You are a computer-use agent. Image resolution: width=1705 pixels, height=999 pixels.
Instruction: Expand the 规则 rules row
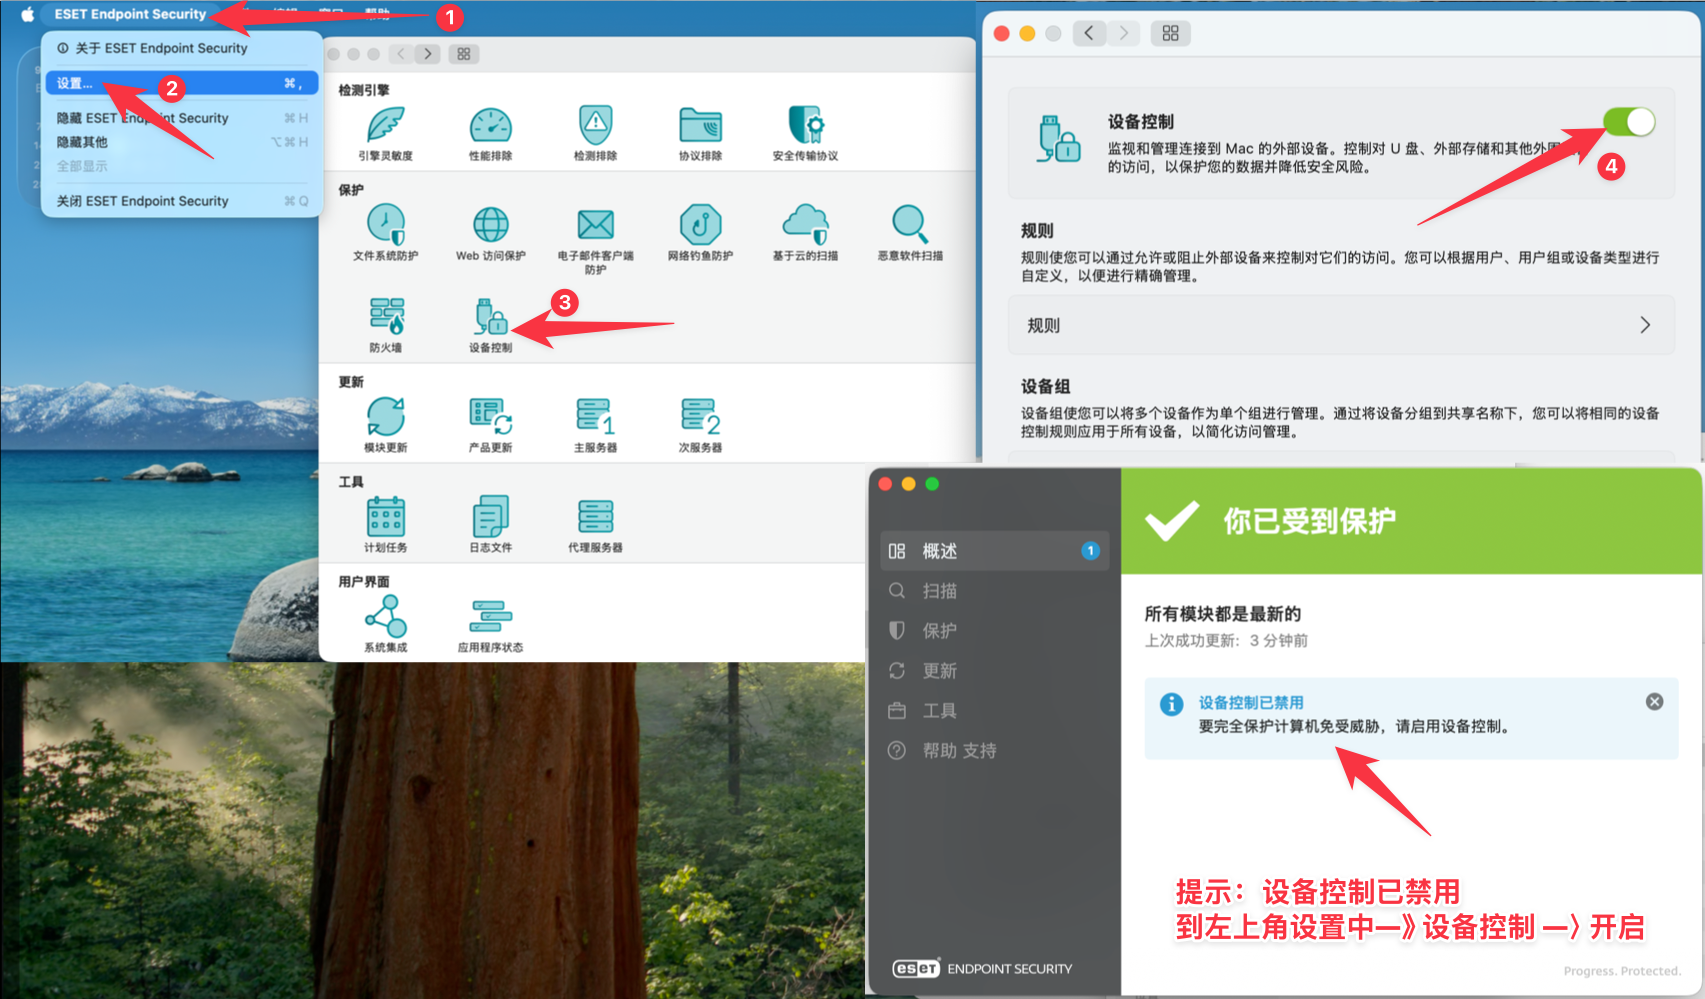pyautogui.click(x=1341, y=325)
